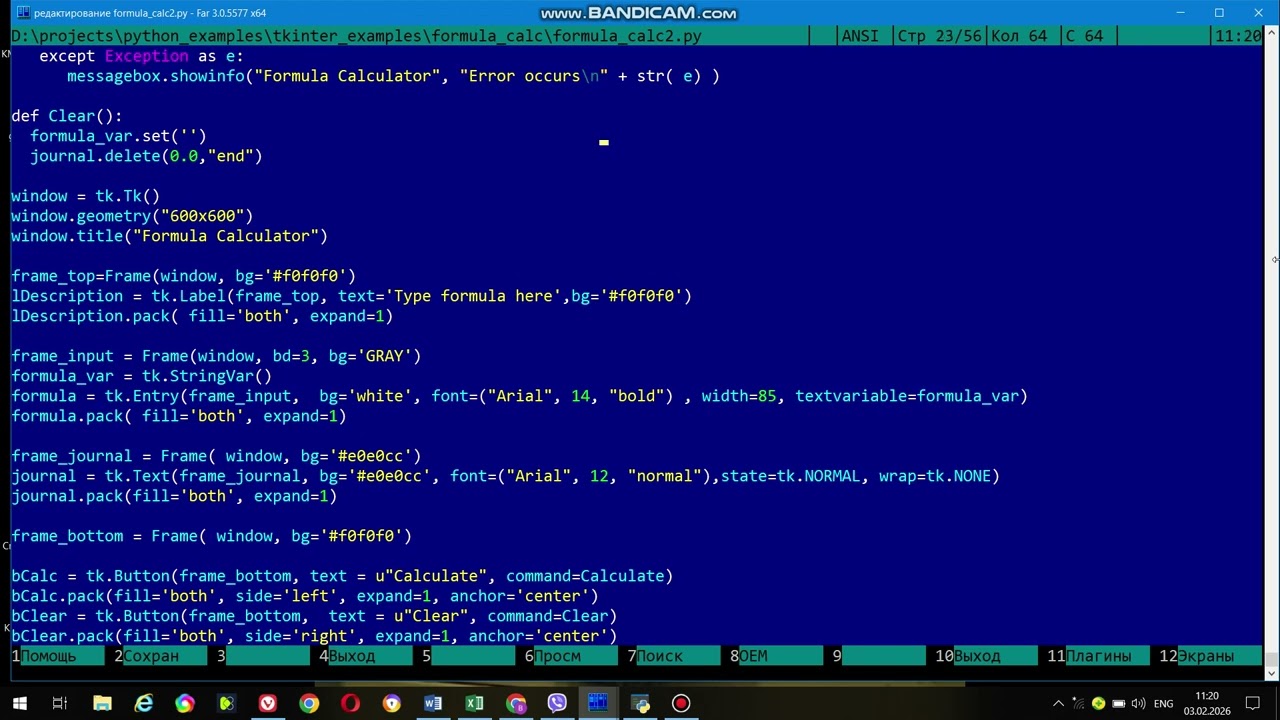Image resolution: width=1280 pixels, height=720 pixels.
Task: Click the 11 Плагины function key
Action: [1098, 656]
